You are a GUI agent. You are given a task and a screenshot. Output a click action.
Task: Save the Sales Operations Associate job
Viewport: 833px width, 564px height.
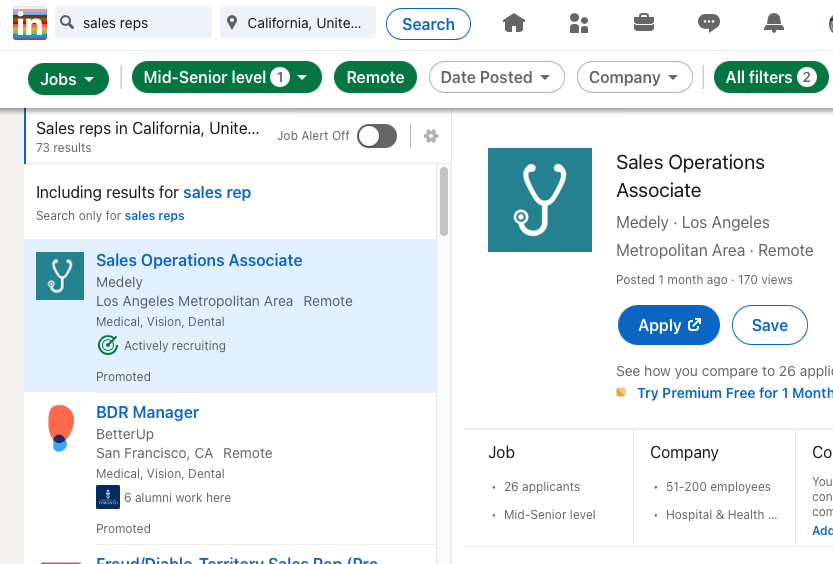[x=769, y=325]
